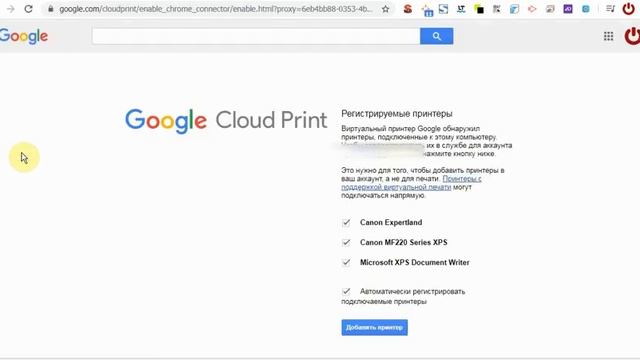This screenshot has width=640, height=360.
Task: Click the browser forward arrow
Action: [x=11, y=9]
